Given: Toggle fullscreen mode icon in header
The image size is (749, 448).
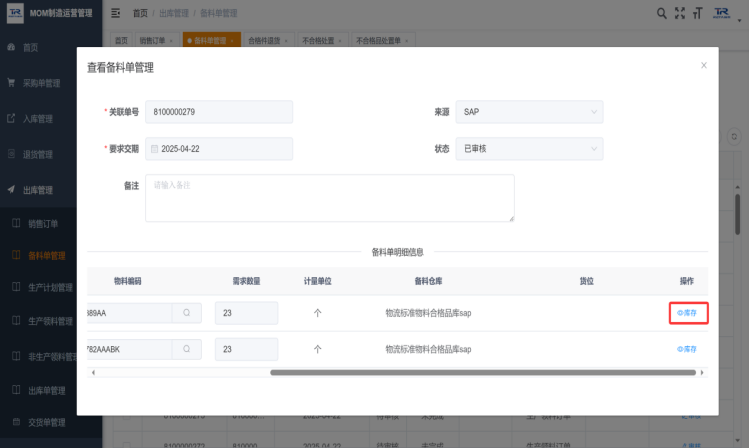Looking at the screenshot, I should tap(680, 13).
